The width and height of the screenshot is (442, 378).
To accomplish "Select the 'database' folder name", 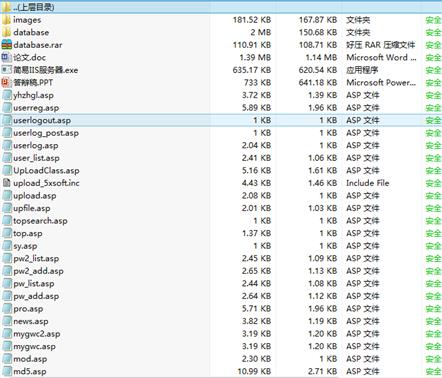I will pos(31,32).
